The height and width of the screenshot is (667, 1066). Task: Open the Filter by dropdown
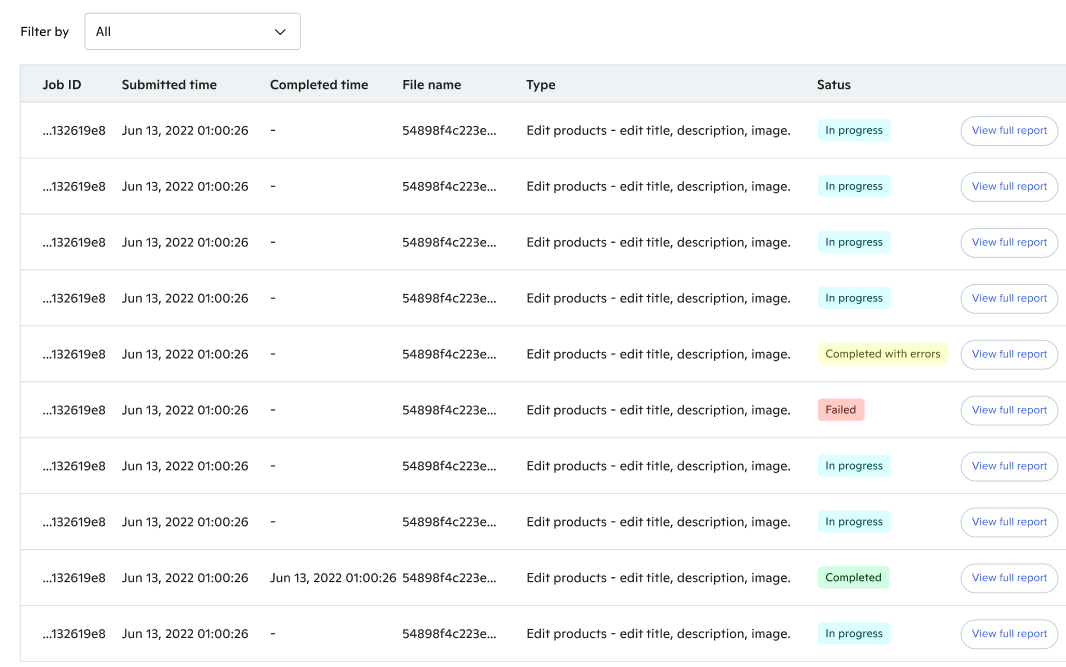coord(192,32)
